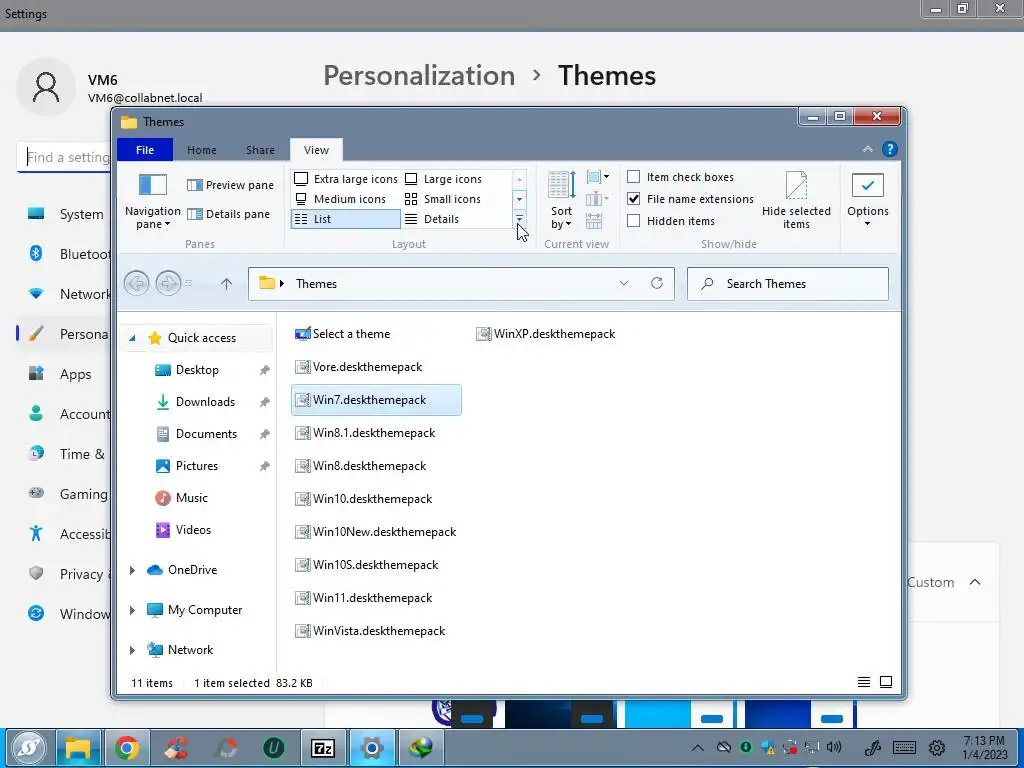The image size is (1024, 768).
Task: Open touch keyboard tray icon
Action: (x=904, y=748)
